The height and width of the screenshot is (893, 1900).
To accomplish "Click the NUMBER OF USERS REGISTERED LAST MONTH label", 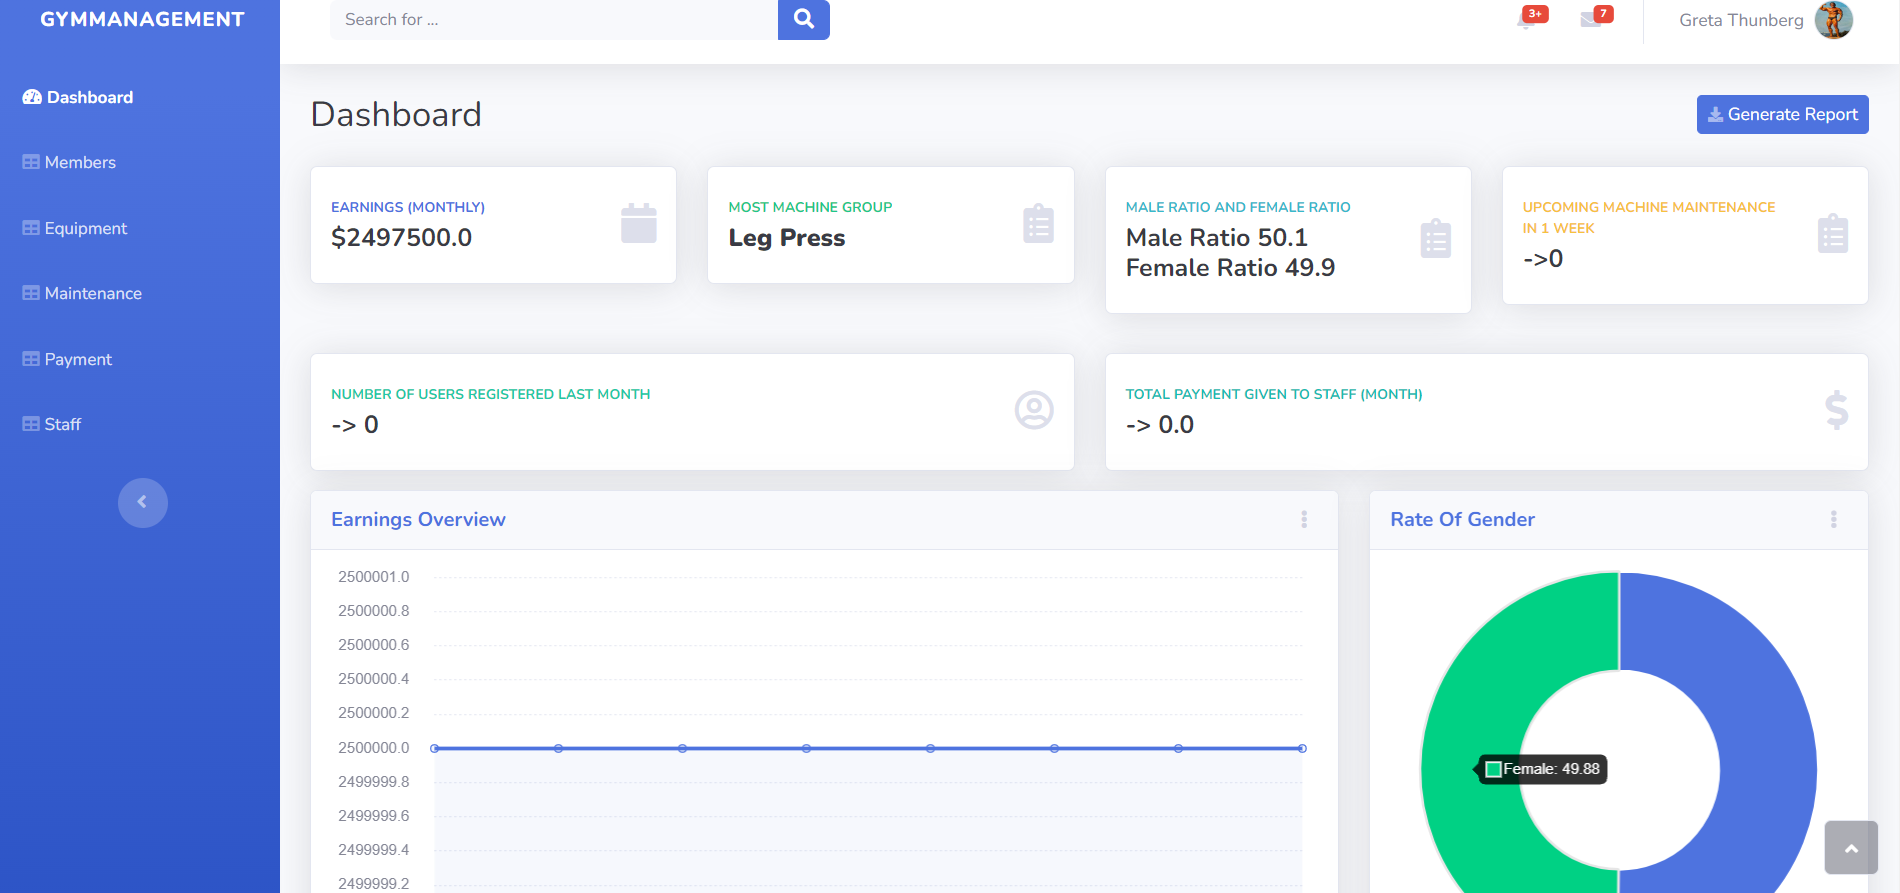I will tap(490, 394).
